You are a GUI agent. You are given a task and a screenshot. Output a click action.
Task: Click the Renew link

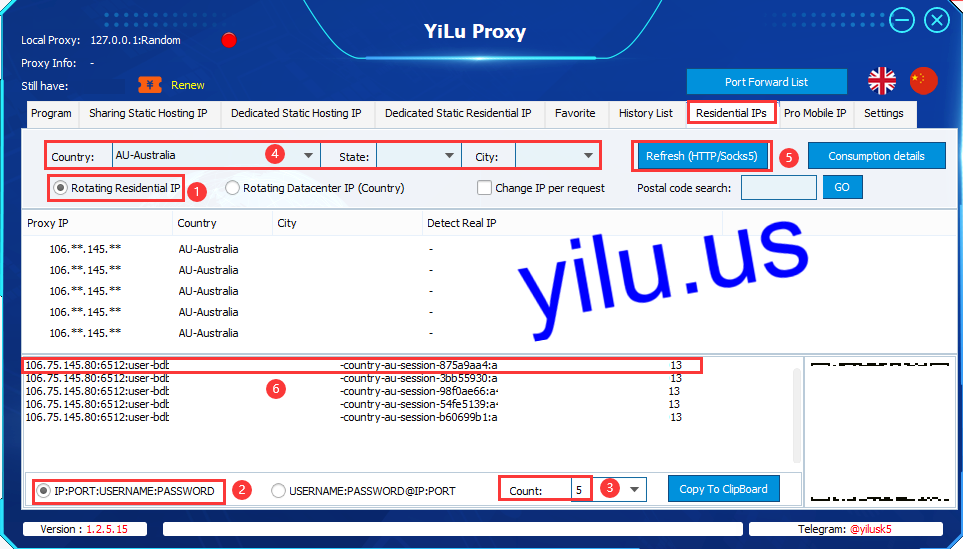tap(187, 85)
